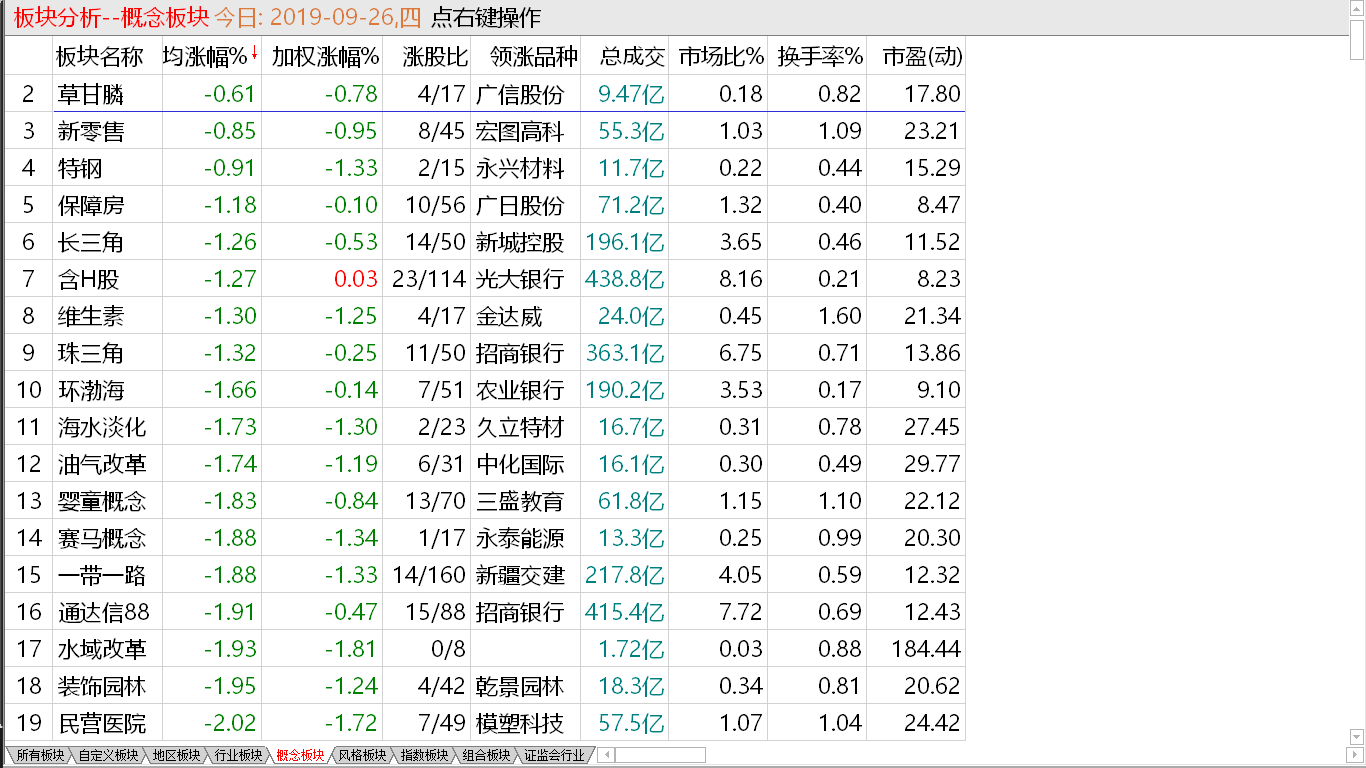The image size is (1366, 768).
Task: Select the 珠三角 sector row
Action: tap(485, 353)
